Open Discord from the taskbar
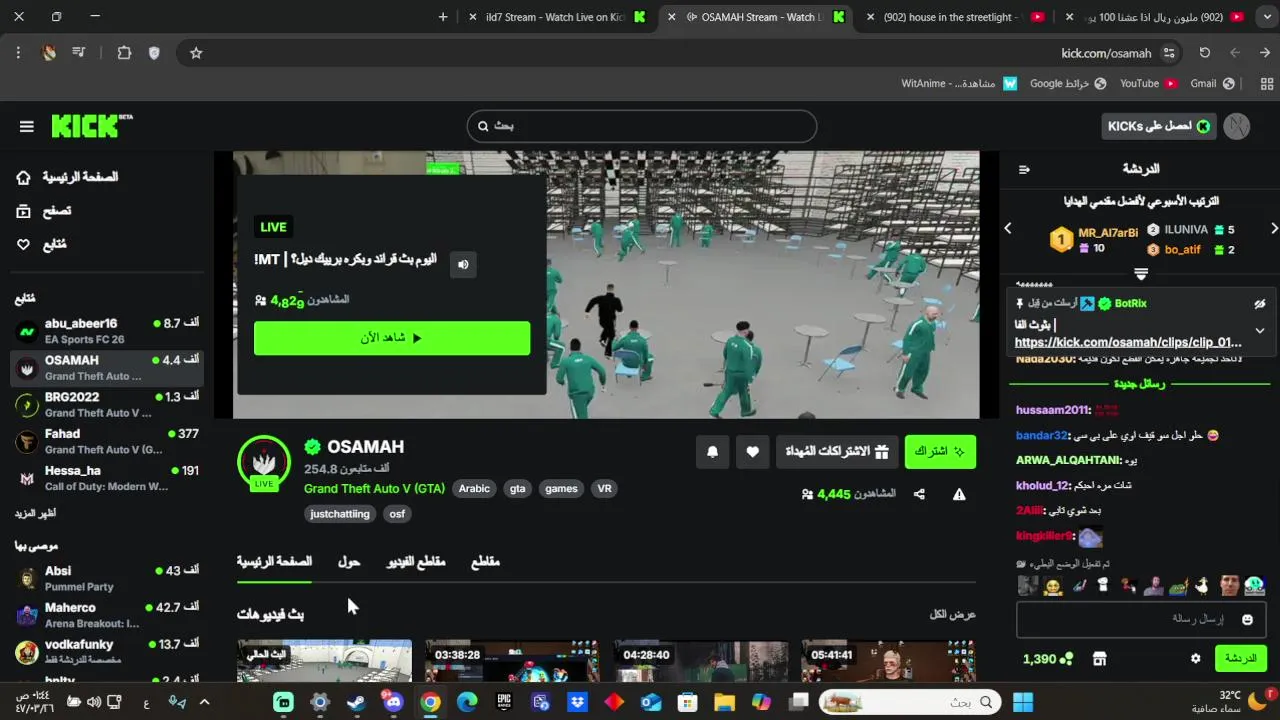1280x720 pixels. (393, 702)
